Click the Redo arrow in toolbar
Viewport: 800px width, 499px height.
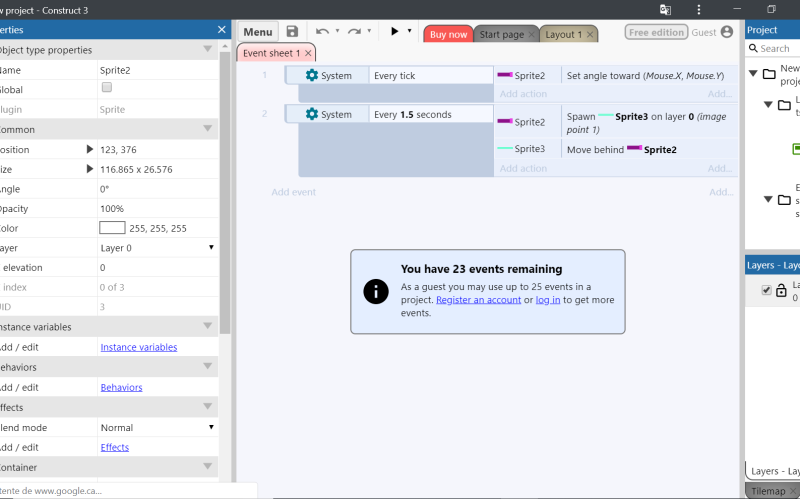coord(357,32)
